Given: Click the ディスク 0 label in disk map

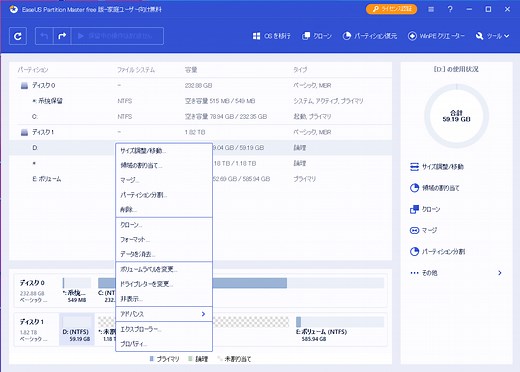Looking at the screenshot, I should click(x=32, y=283).
